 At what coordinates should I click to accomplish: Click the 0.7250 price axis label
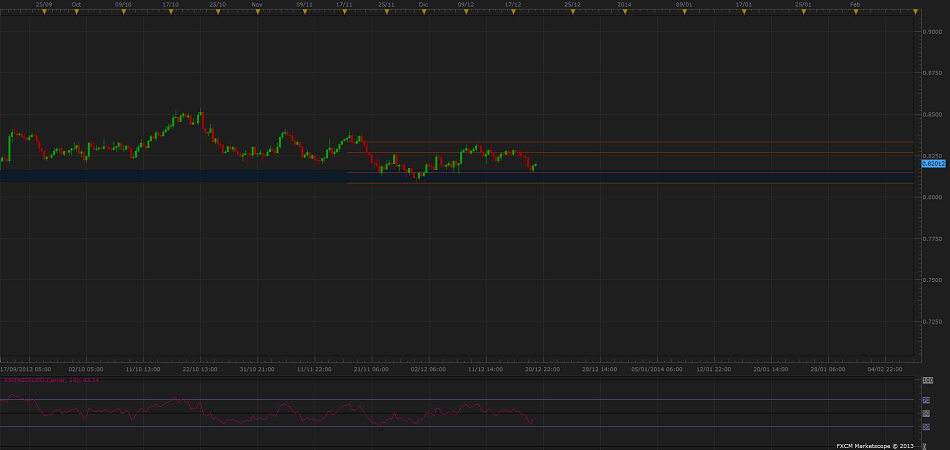coord(933,321)
